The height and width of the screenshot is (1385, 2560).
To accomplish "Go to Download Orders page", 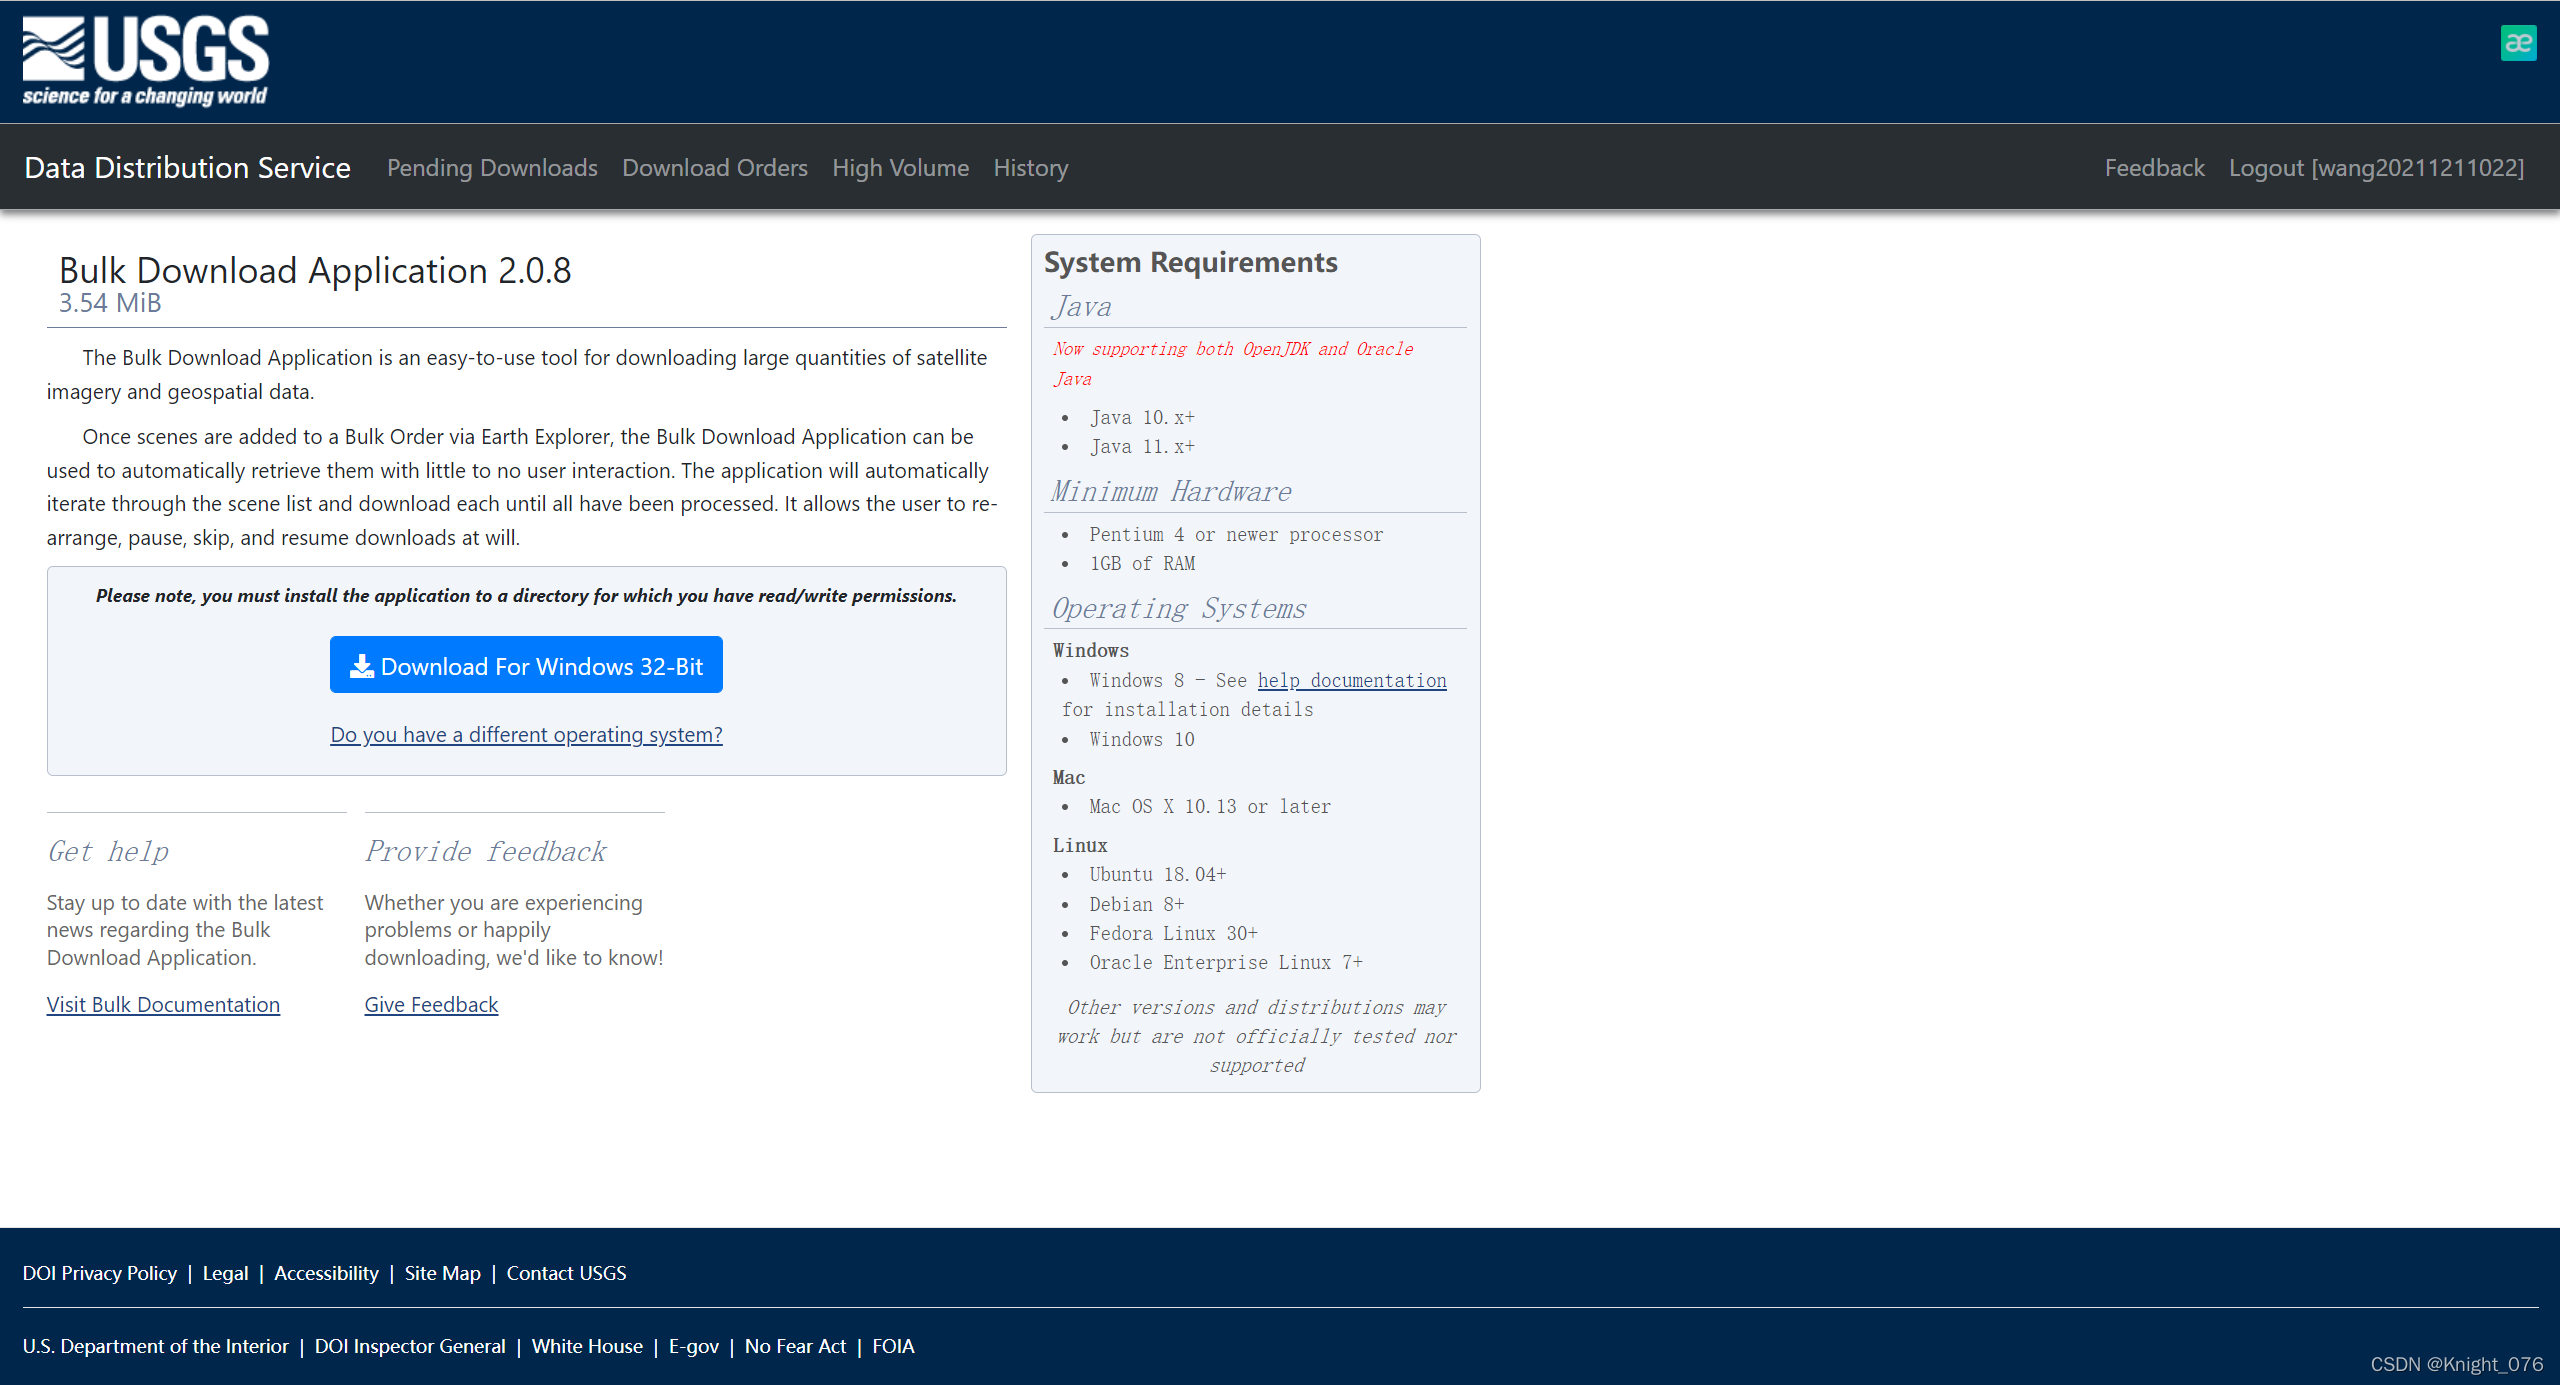I will [715, 168].
